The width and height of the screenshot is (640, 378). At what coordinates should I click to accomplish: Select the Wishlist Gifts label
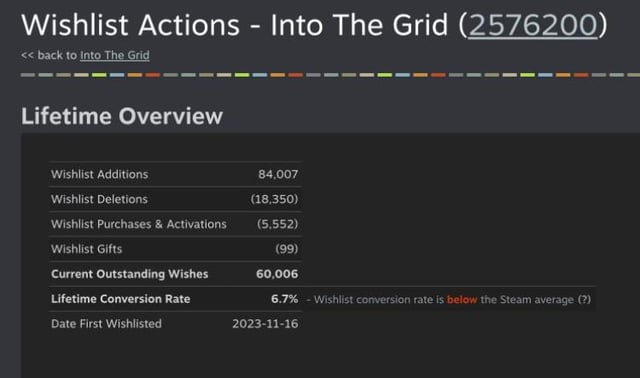tap(87, 249)
